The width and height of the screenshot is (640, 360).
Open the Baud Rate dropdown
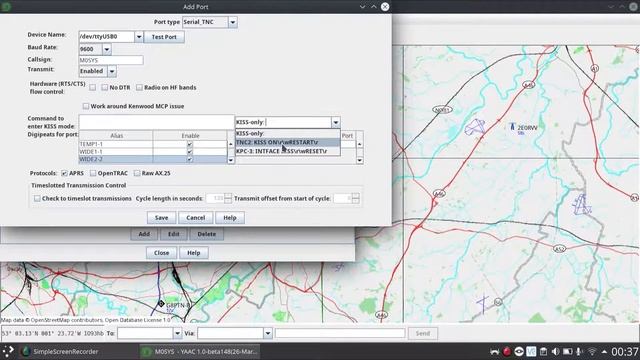107,49
